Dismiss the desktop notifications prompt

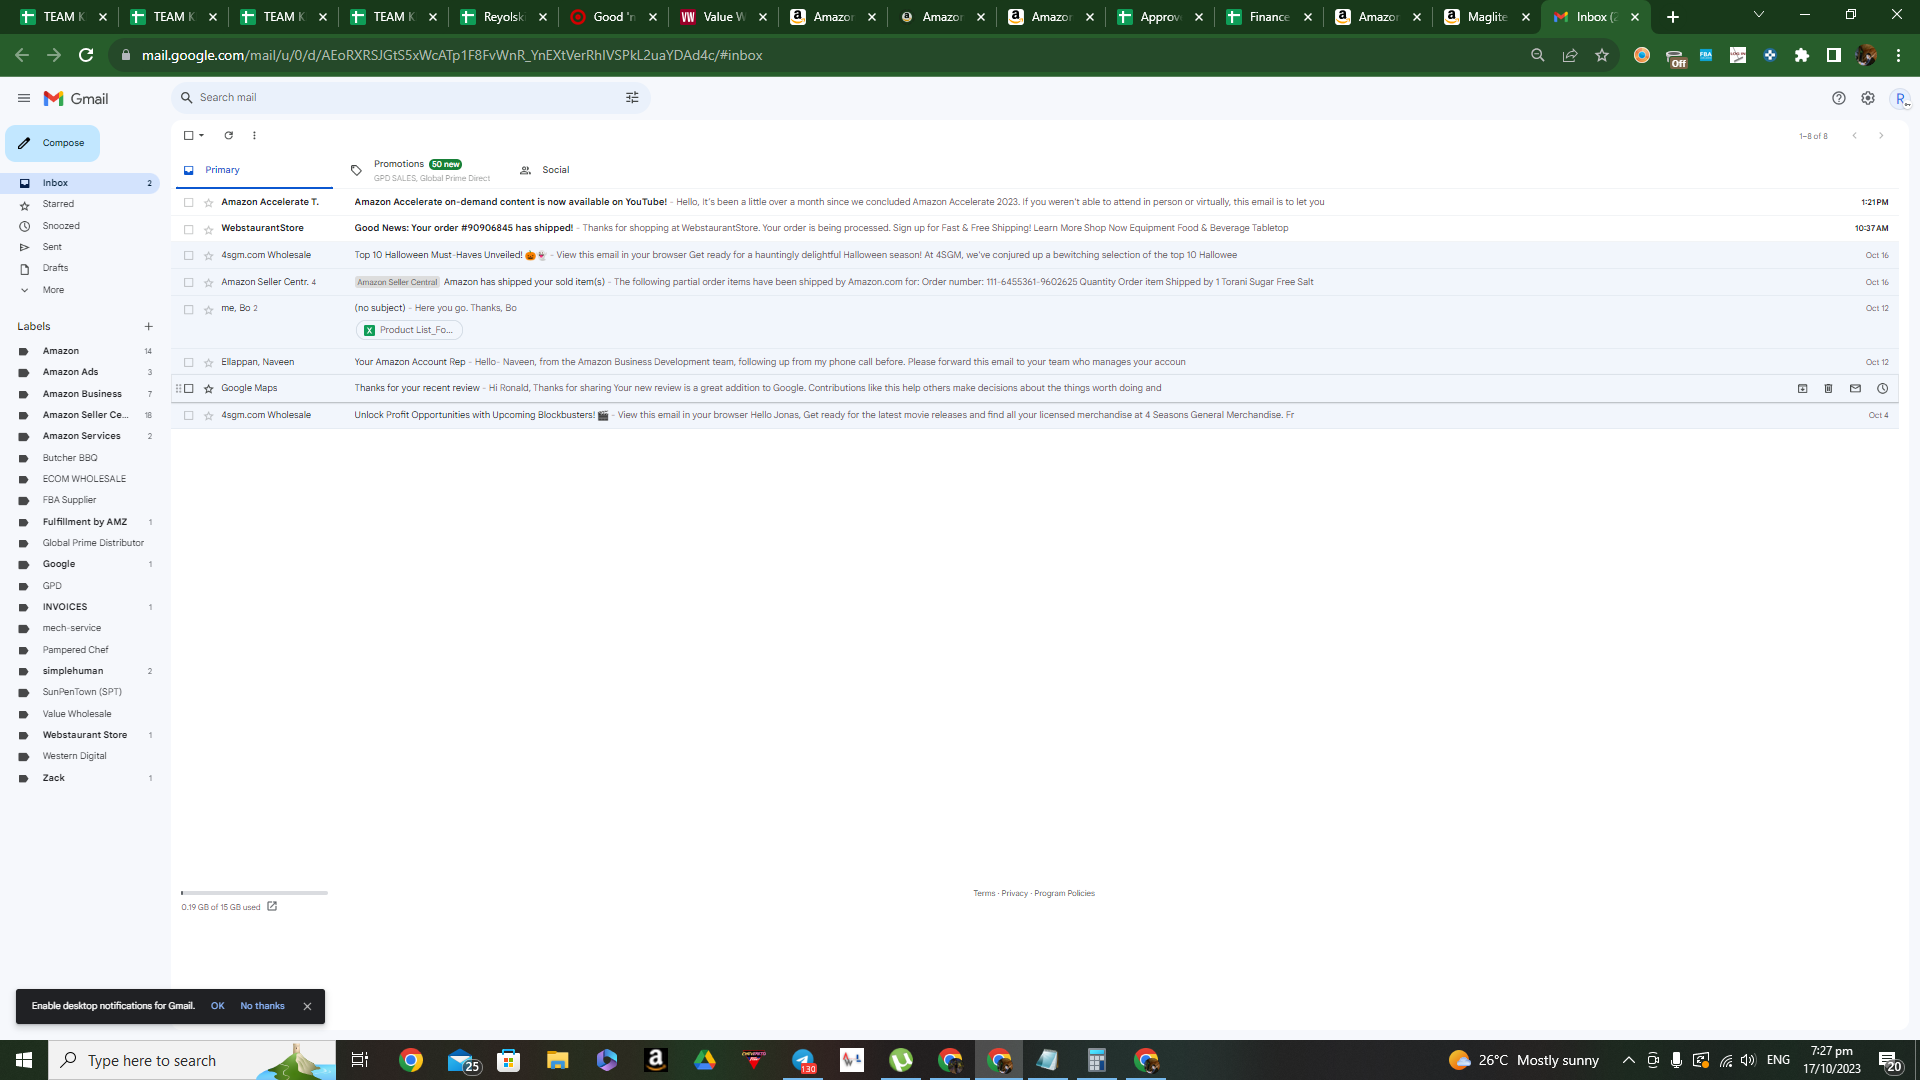tap(307, 1007)
